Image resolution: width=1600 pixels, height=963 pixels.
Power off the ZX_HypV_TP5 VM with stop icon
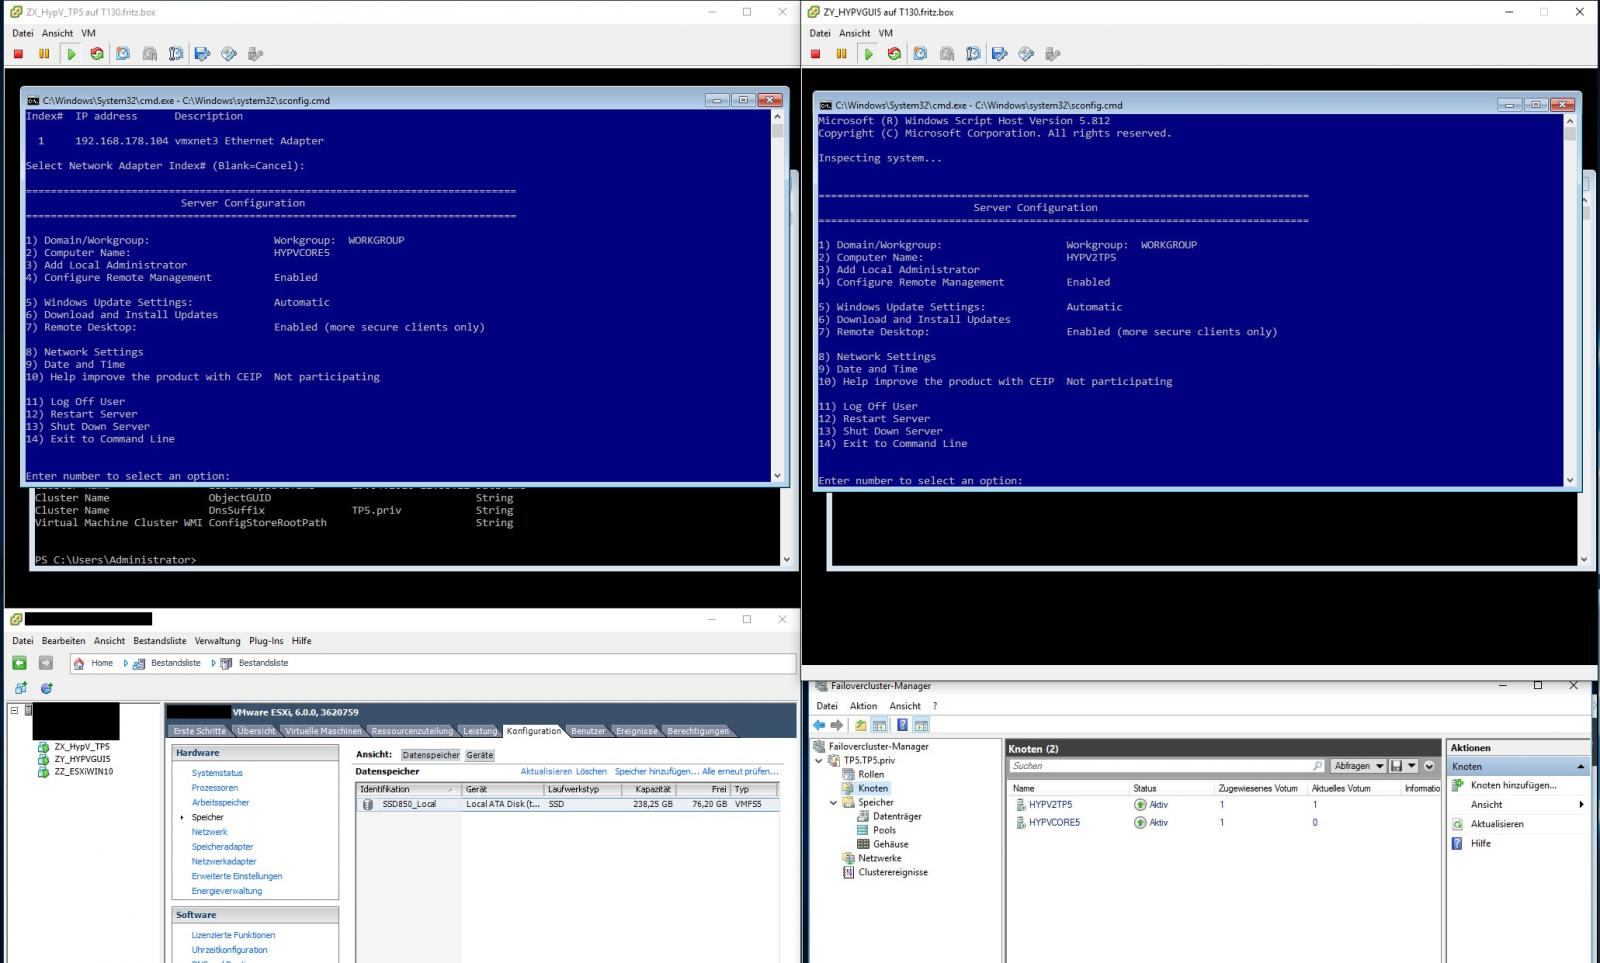[x=18, y=54]
